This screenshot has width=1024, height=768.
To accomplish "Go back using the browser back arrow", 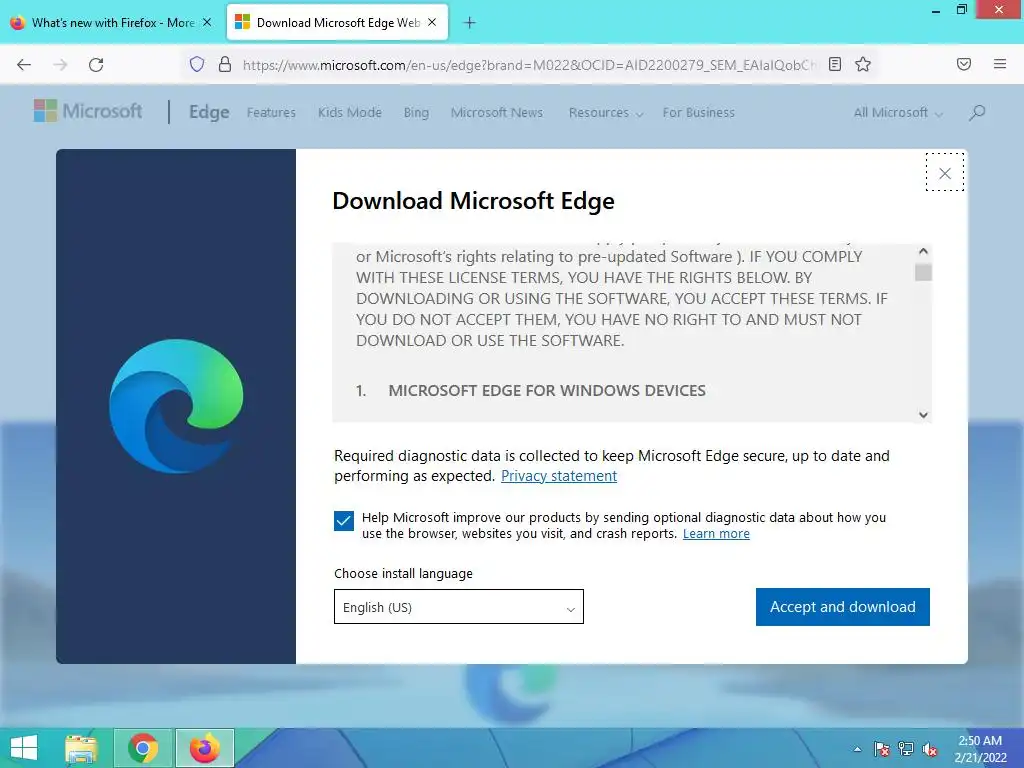I will pos(24,65).
